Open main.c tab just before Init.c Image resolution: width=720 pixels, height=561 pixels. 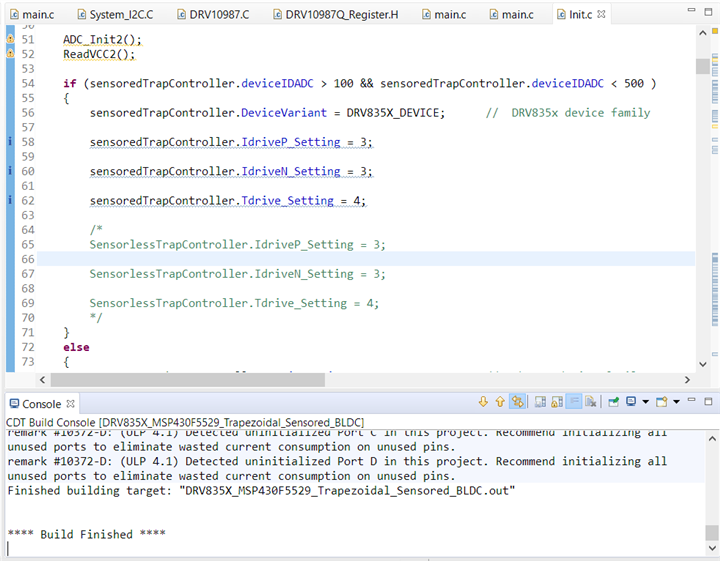[x=512, y=15]
